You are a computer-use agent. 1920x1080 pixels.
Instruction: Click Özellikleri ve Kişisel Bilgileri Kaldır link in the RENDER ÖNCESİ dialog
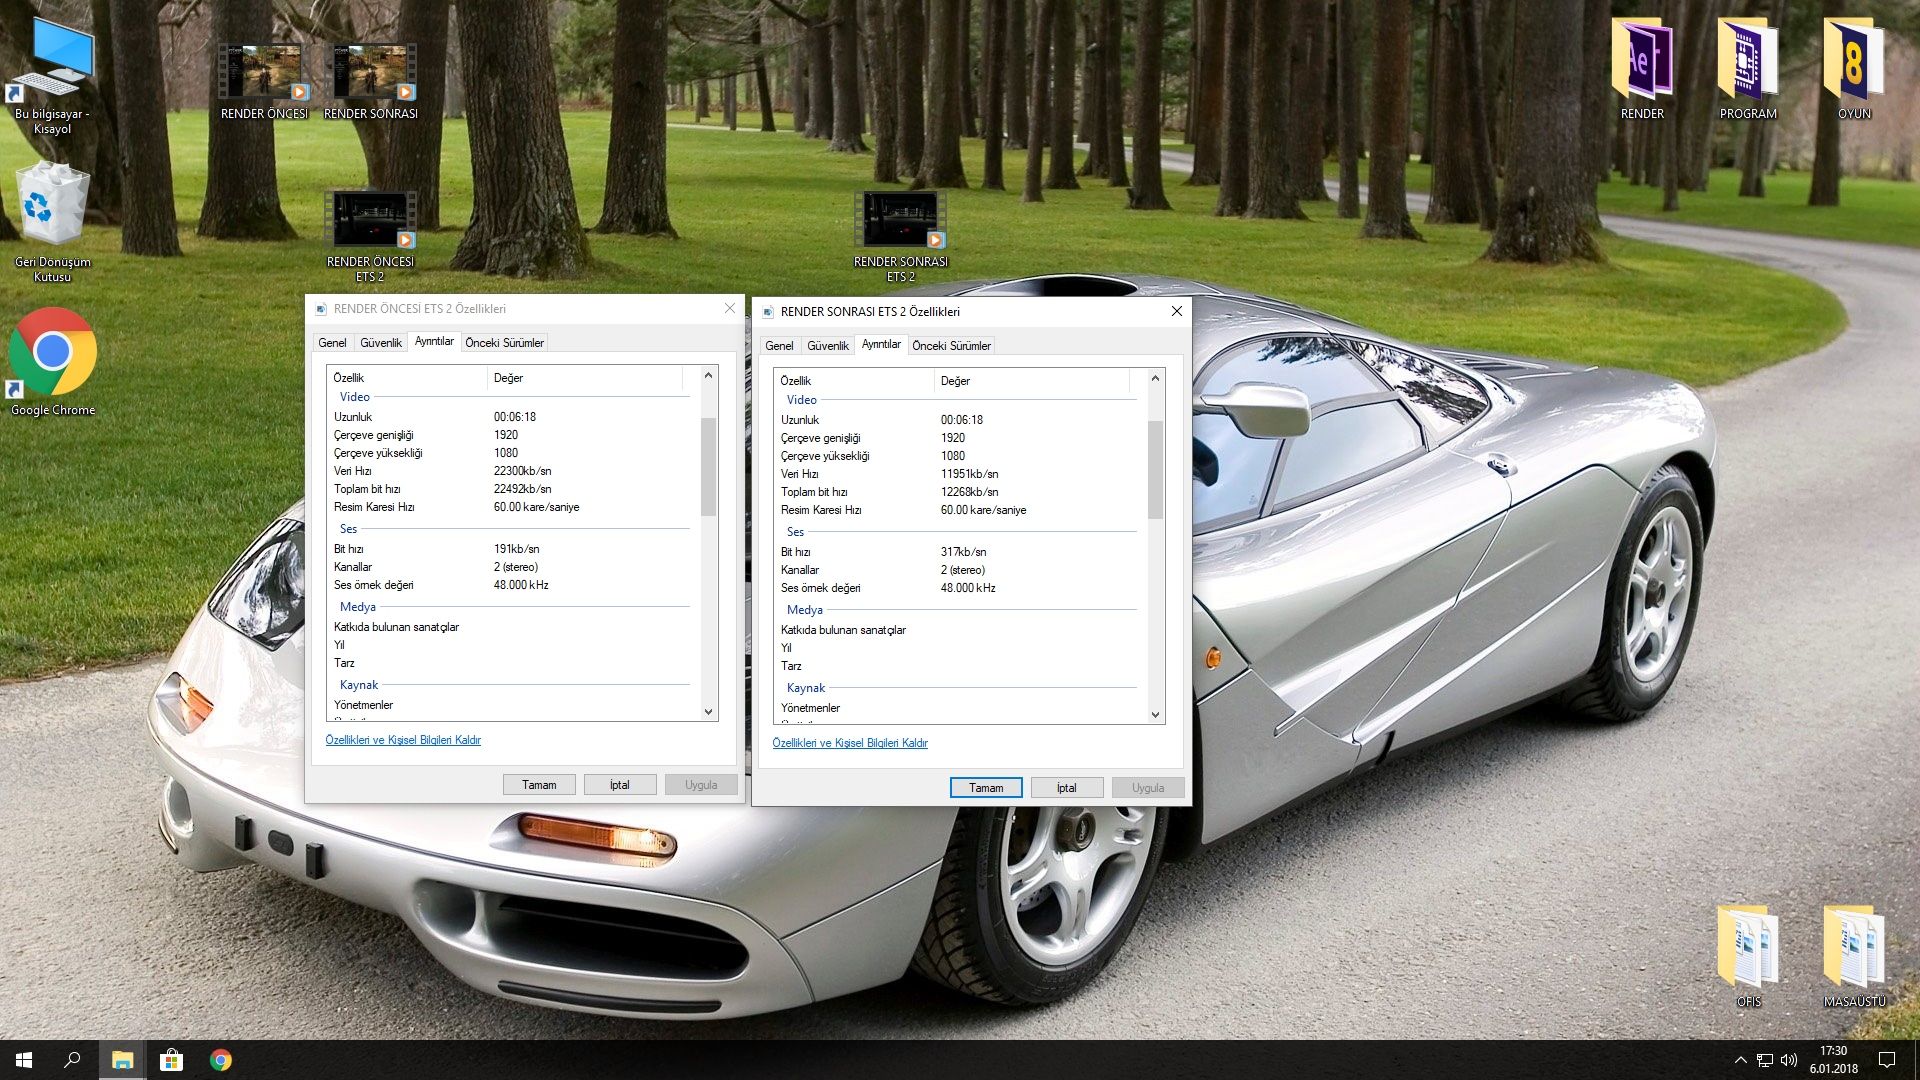(403, 741)
